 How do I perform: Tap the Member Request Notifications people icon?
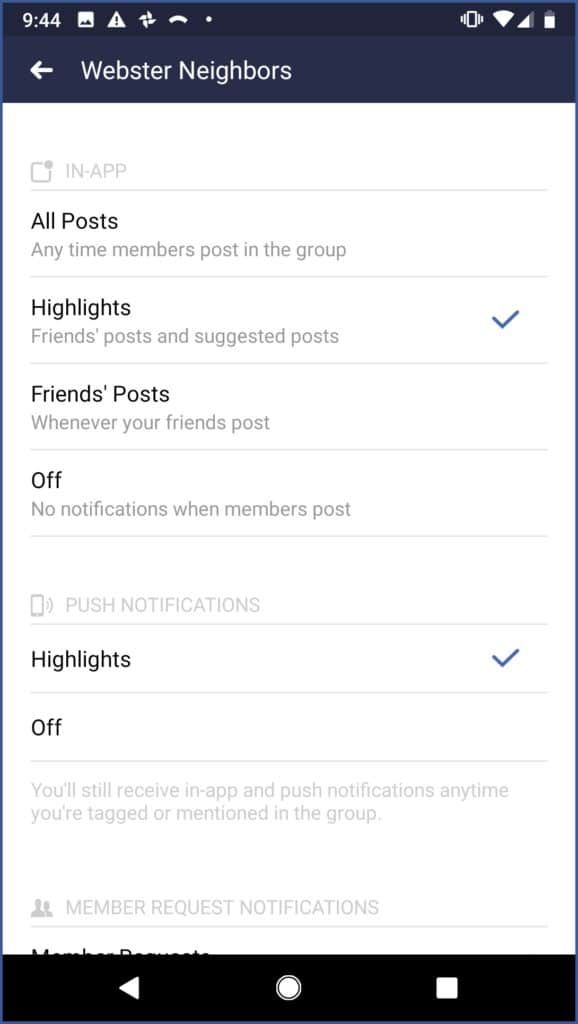pos(41,908)
